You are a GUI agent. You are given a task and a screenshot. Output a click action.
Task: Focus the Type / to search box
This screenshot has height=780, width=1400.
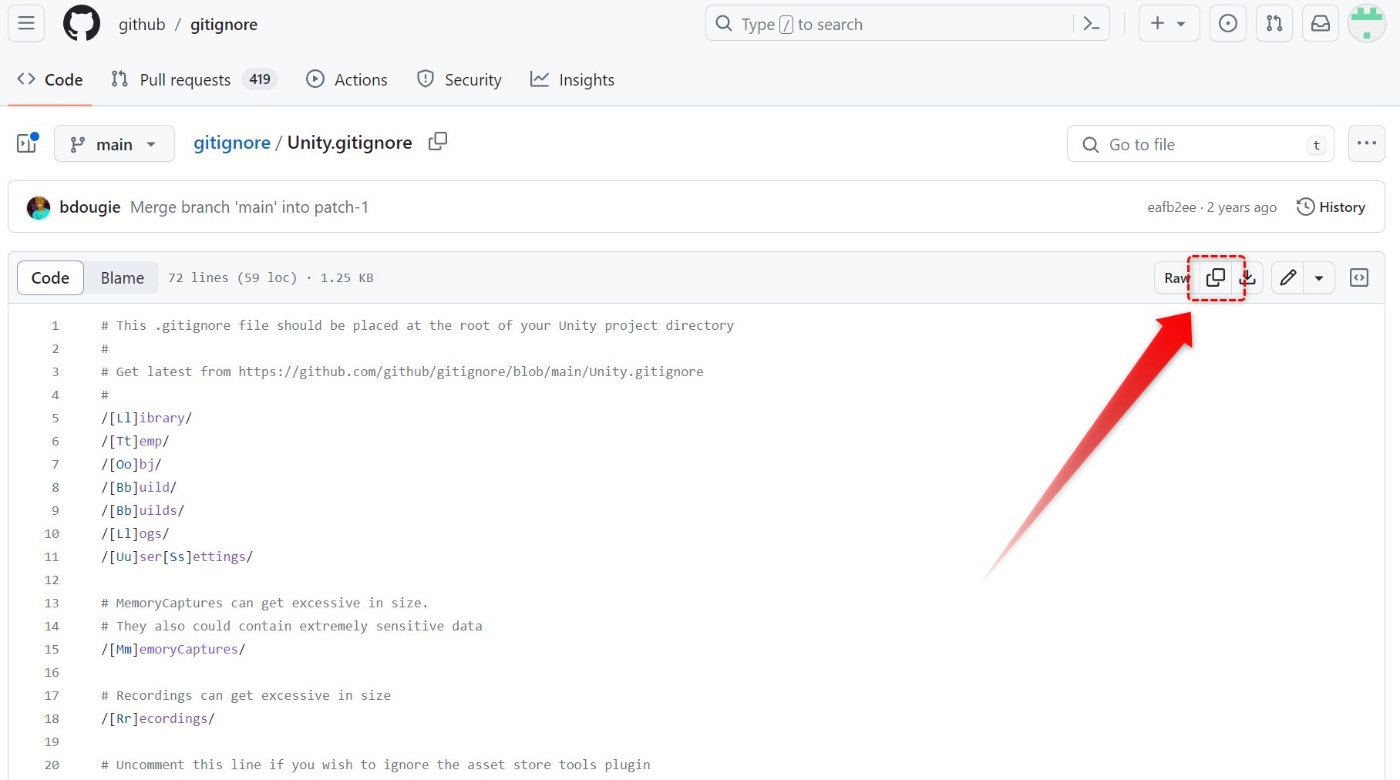907,24
